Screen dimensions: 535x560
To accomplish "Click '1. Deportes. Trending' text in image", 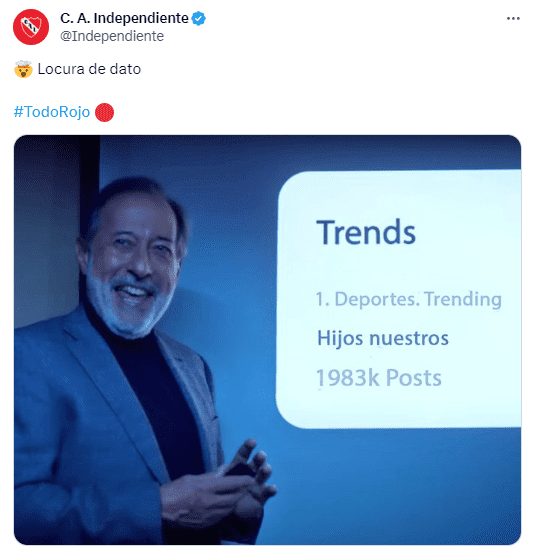I will point(409,299).
